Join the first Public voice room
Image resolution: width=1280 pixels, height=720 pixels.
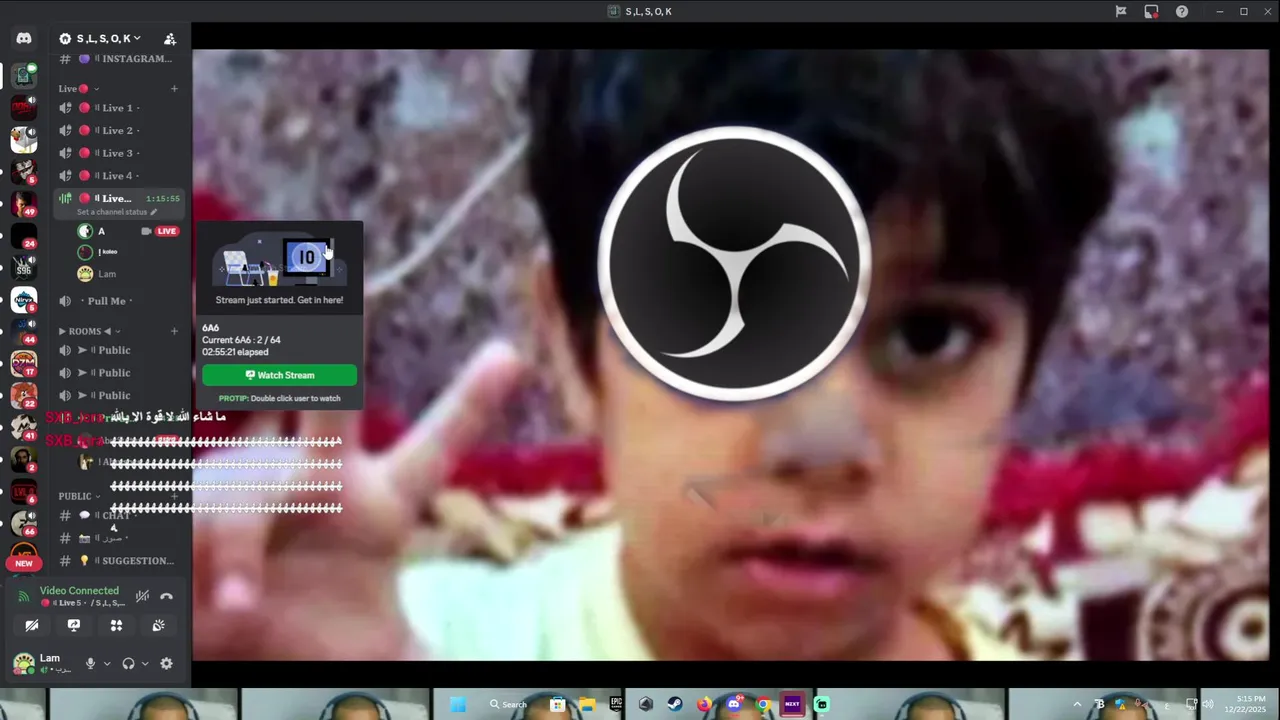[118, 350]
